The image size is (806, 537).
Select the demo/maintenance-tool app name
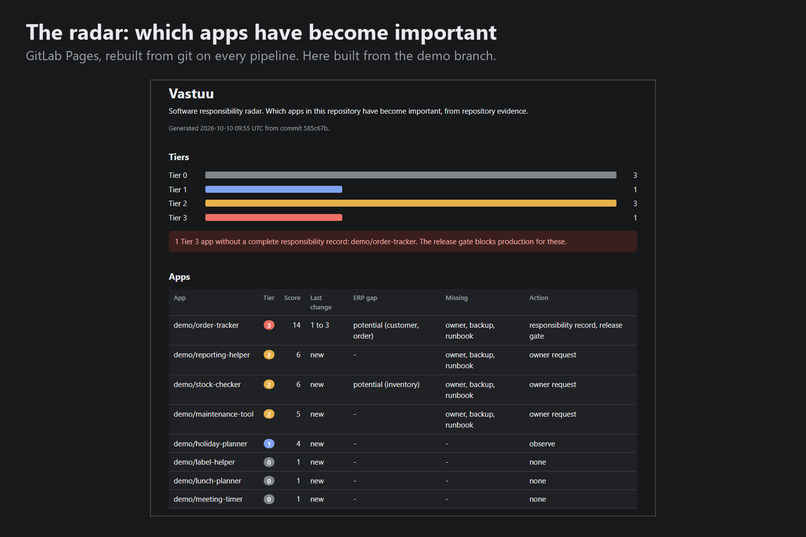(x=213, y=414)
